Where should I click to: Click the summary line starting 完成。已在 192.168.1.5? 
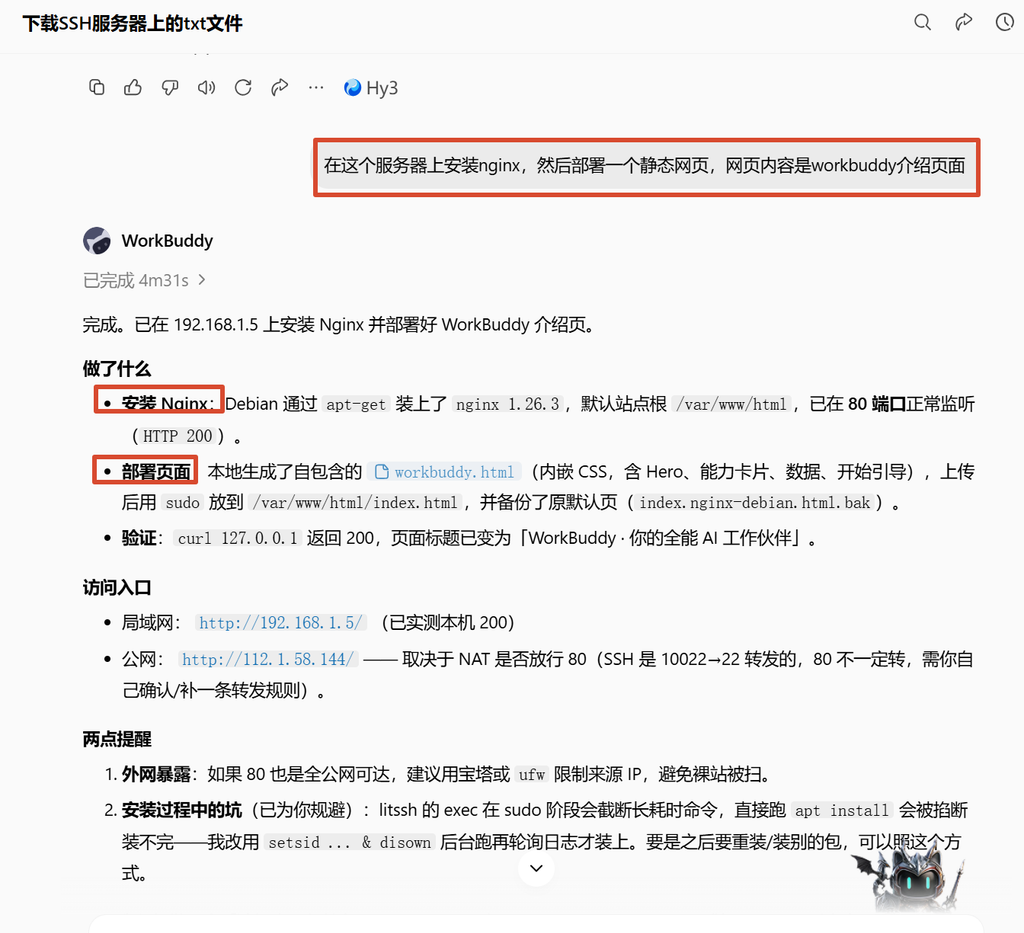coord(340,324)
